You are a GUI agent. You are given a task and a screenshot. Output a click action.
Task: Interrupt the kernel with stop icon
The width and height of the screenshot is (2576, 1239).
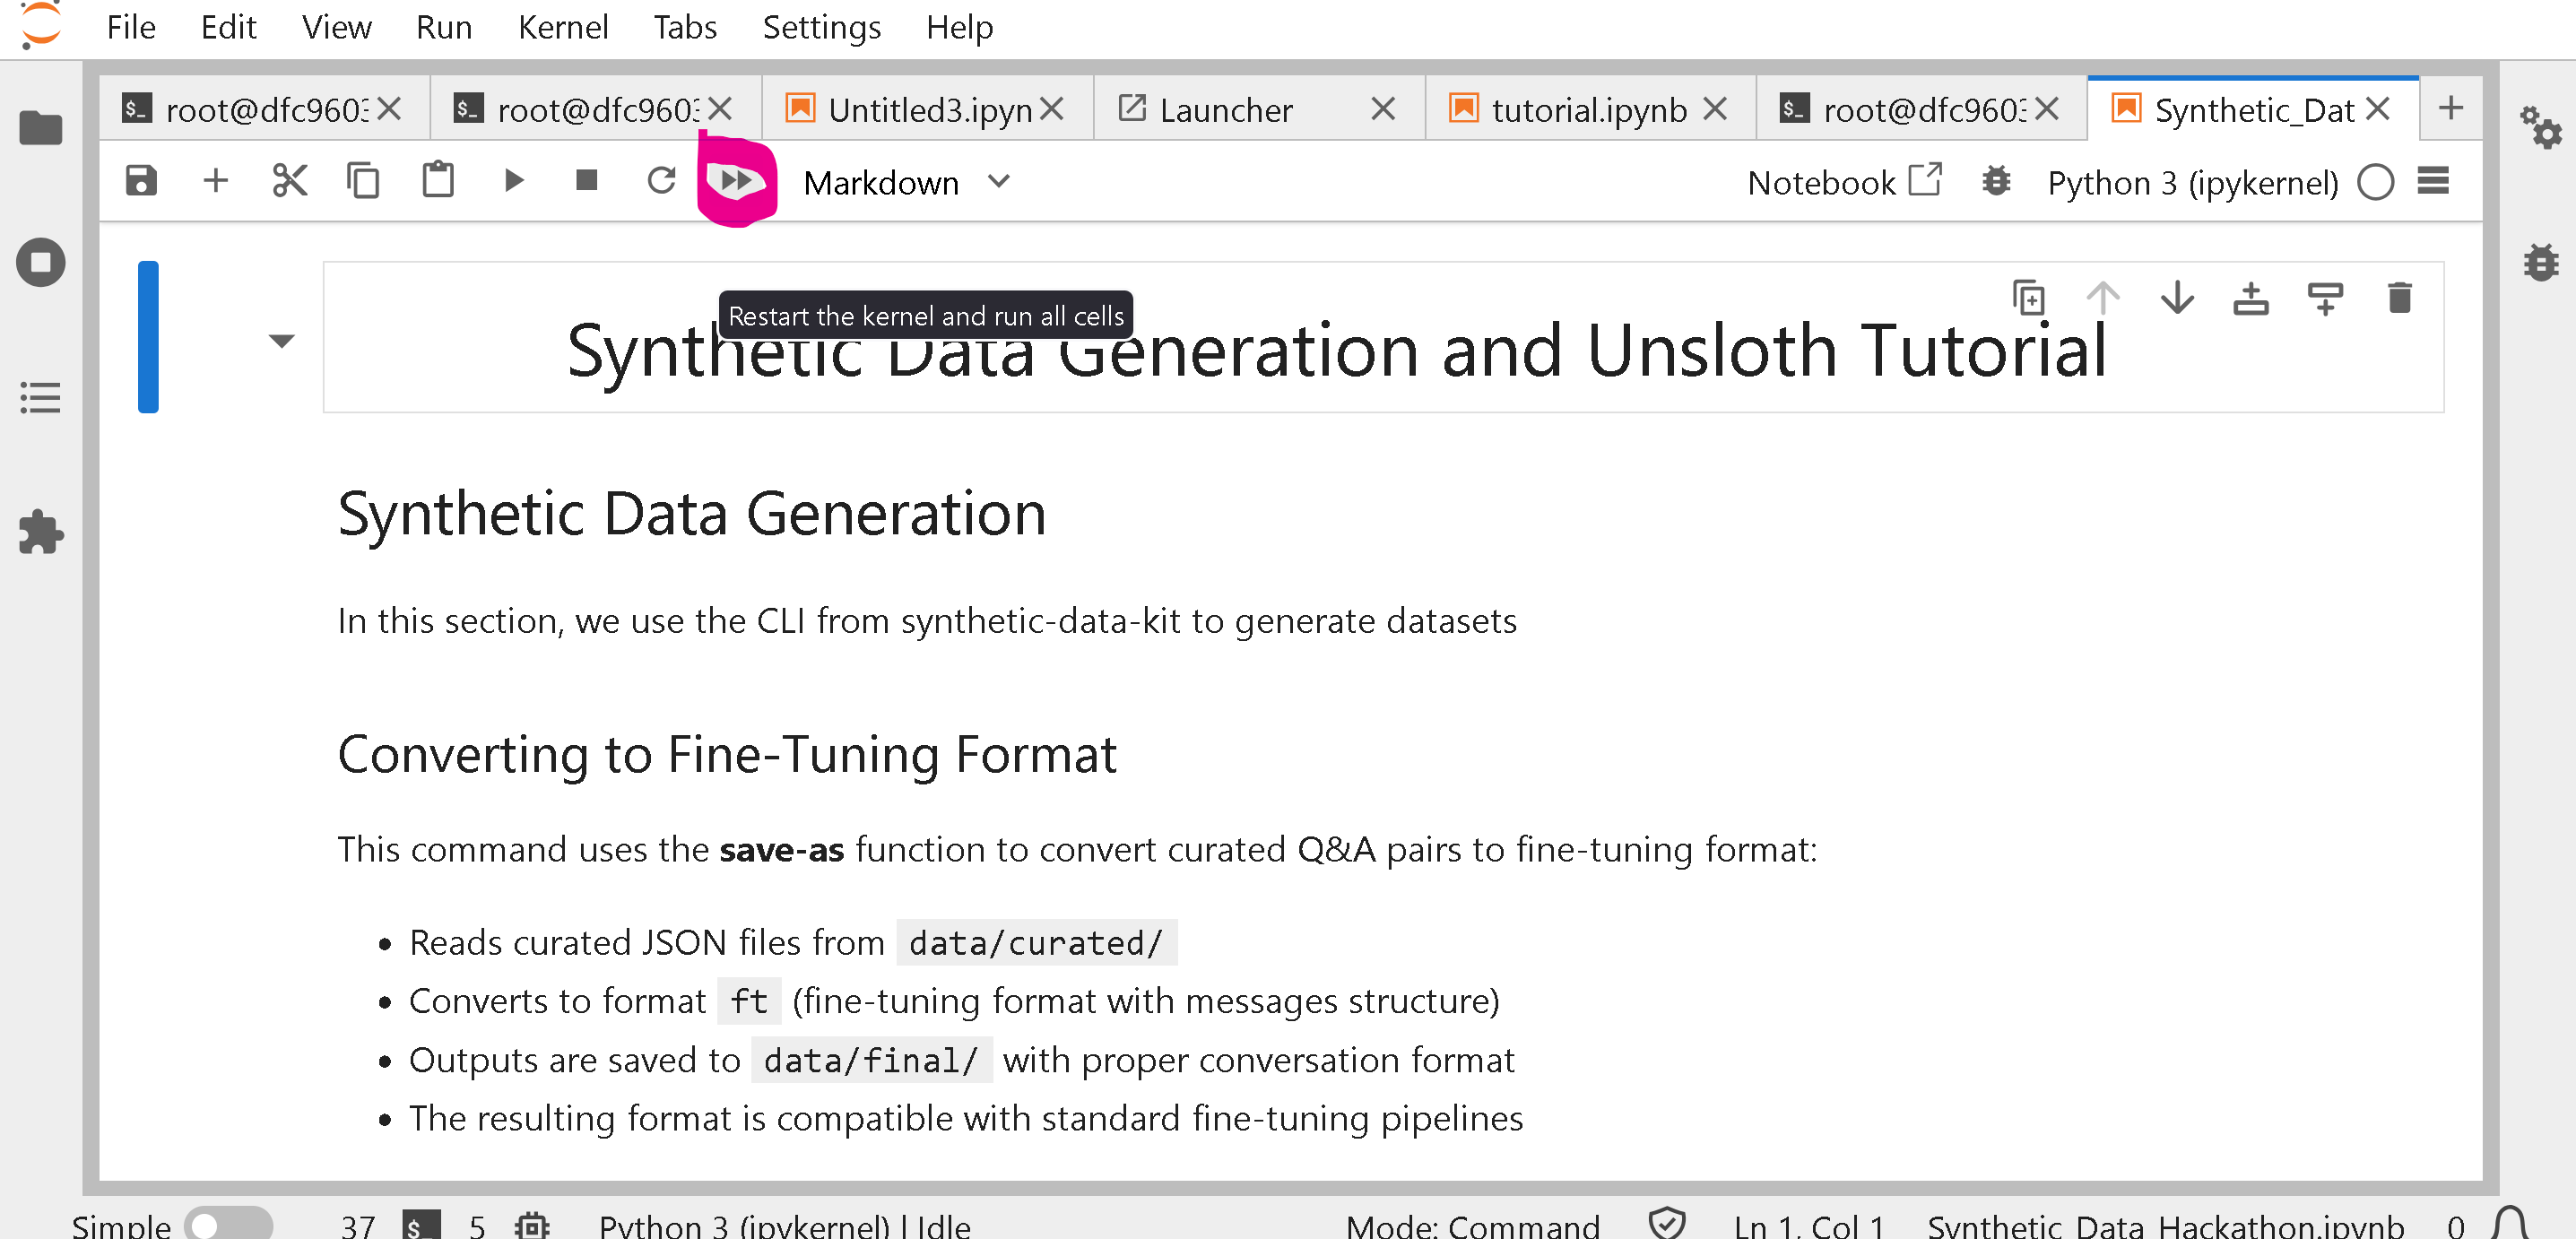click(x=587, y=181)
